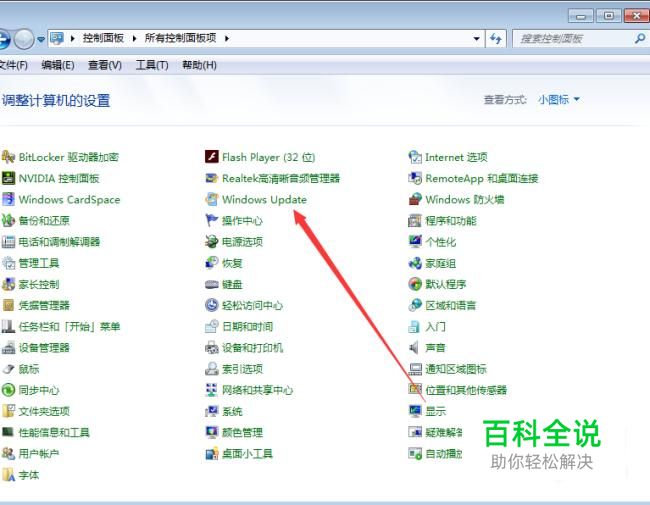
Task: Open the 家庭组 link
Action: [x=441, y=263]
